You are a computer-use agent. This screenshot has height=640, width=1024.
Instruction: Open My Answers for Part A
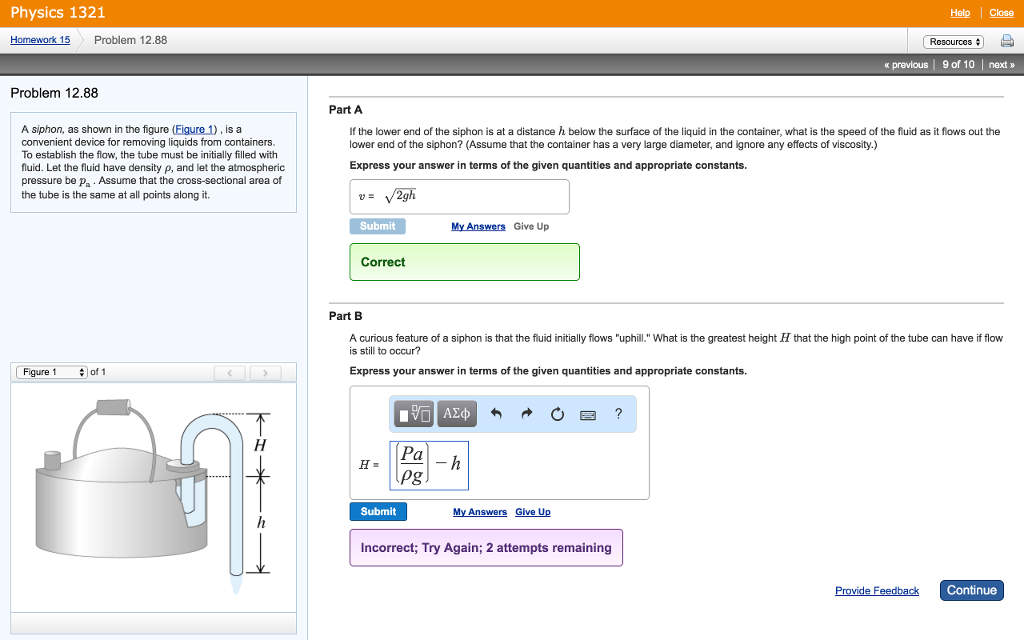(x=478, y=227)
